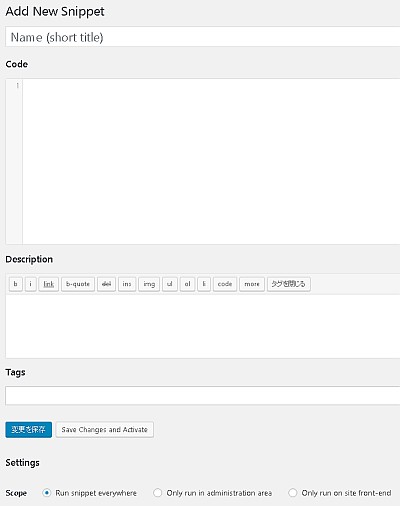
Task: Insert a hyperlink with link button
Action: point(49,284)
